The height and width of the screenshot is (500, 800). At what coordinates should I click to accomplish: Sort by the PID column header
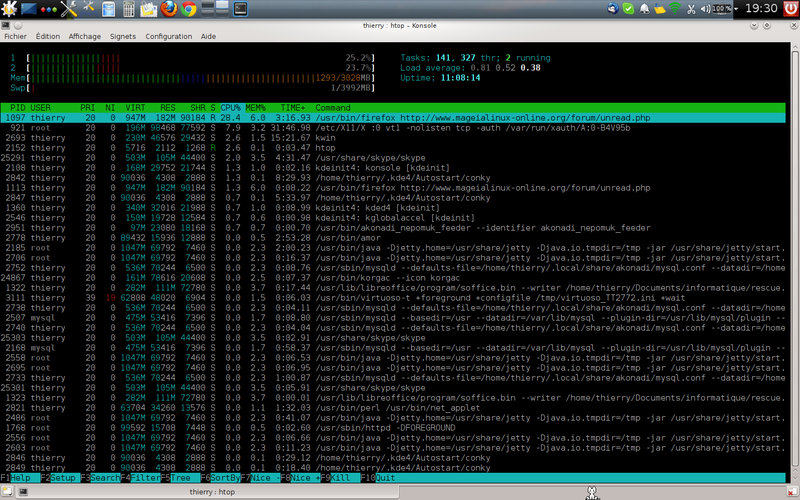tap(18, 108)
